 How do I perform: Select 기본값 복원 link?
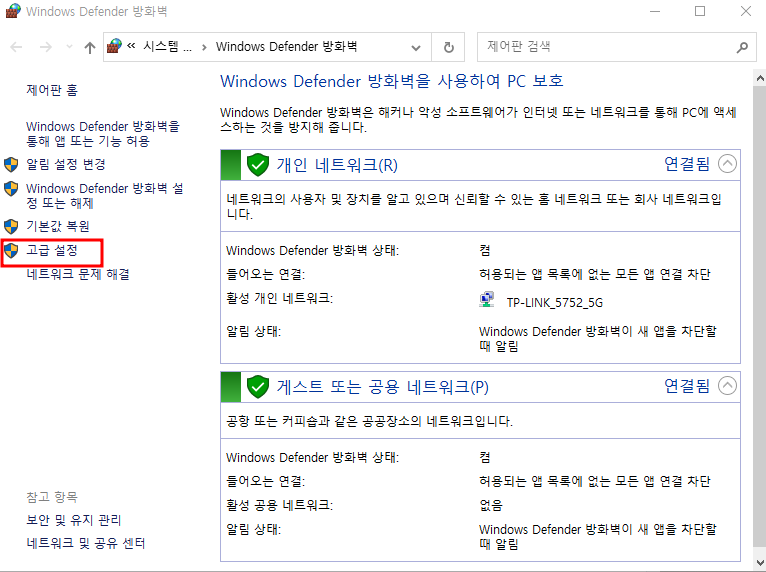coord(58,226)
